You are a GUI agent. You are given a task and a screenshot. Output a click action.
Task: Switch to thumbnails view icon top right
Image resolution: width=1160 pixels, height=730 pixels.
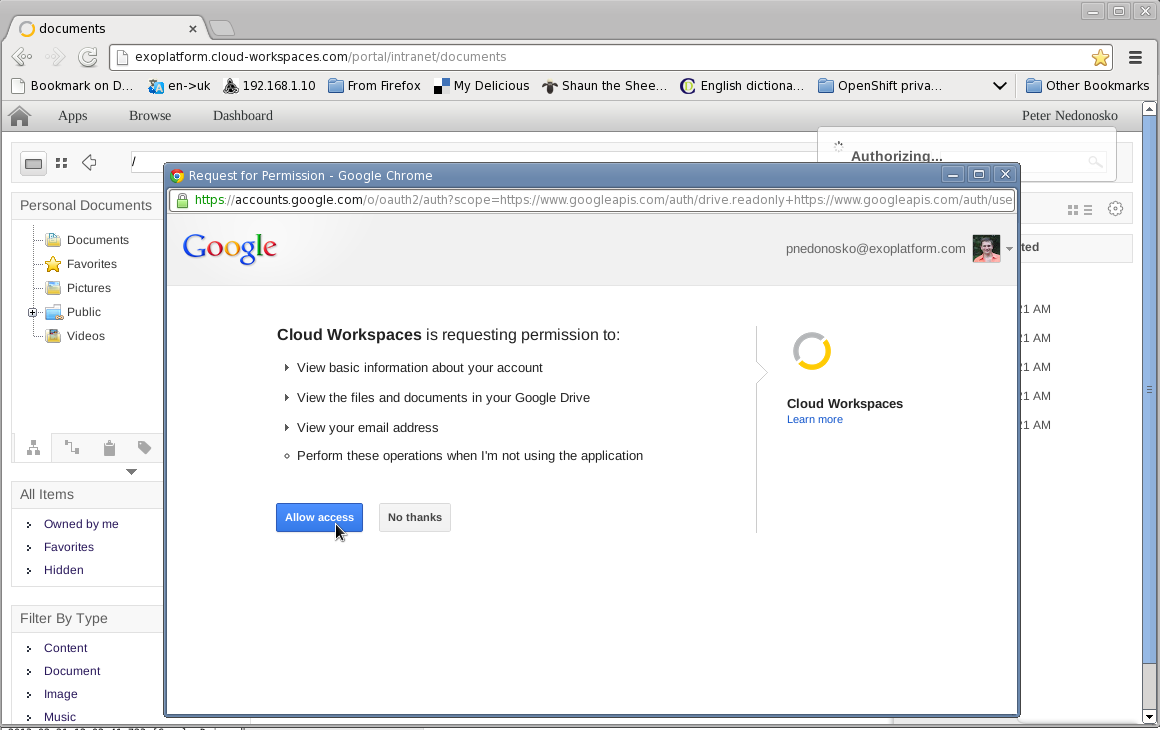coord(1073,210)
